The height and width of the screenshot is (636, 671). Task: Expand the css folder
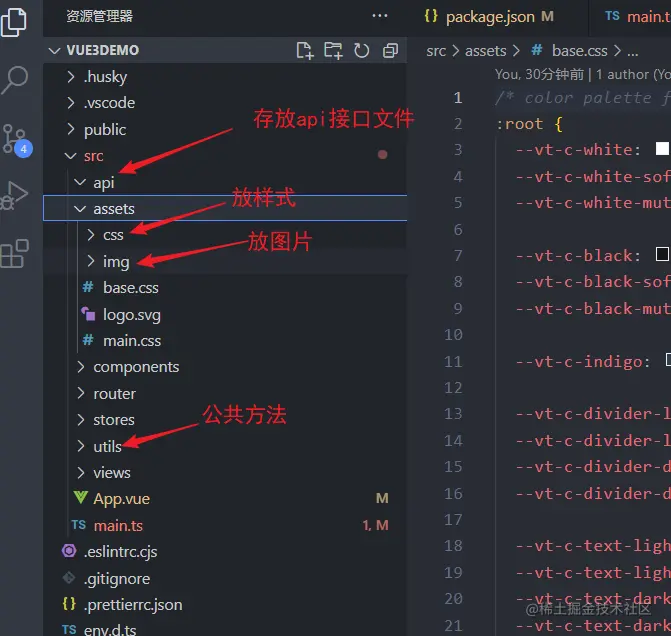point(90,235)
